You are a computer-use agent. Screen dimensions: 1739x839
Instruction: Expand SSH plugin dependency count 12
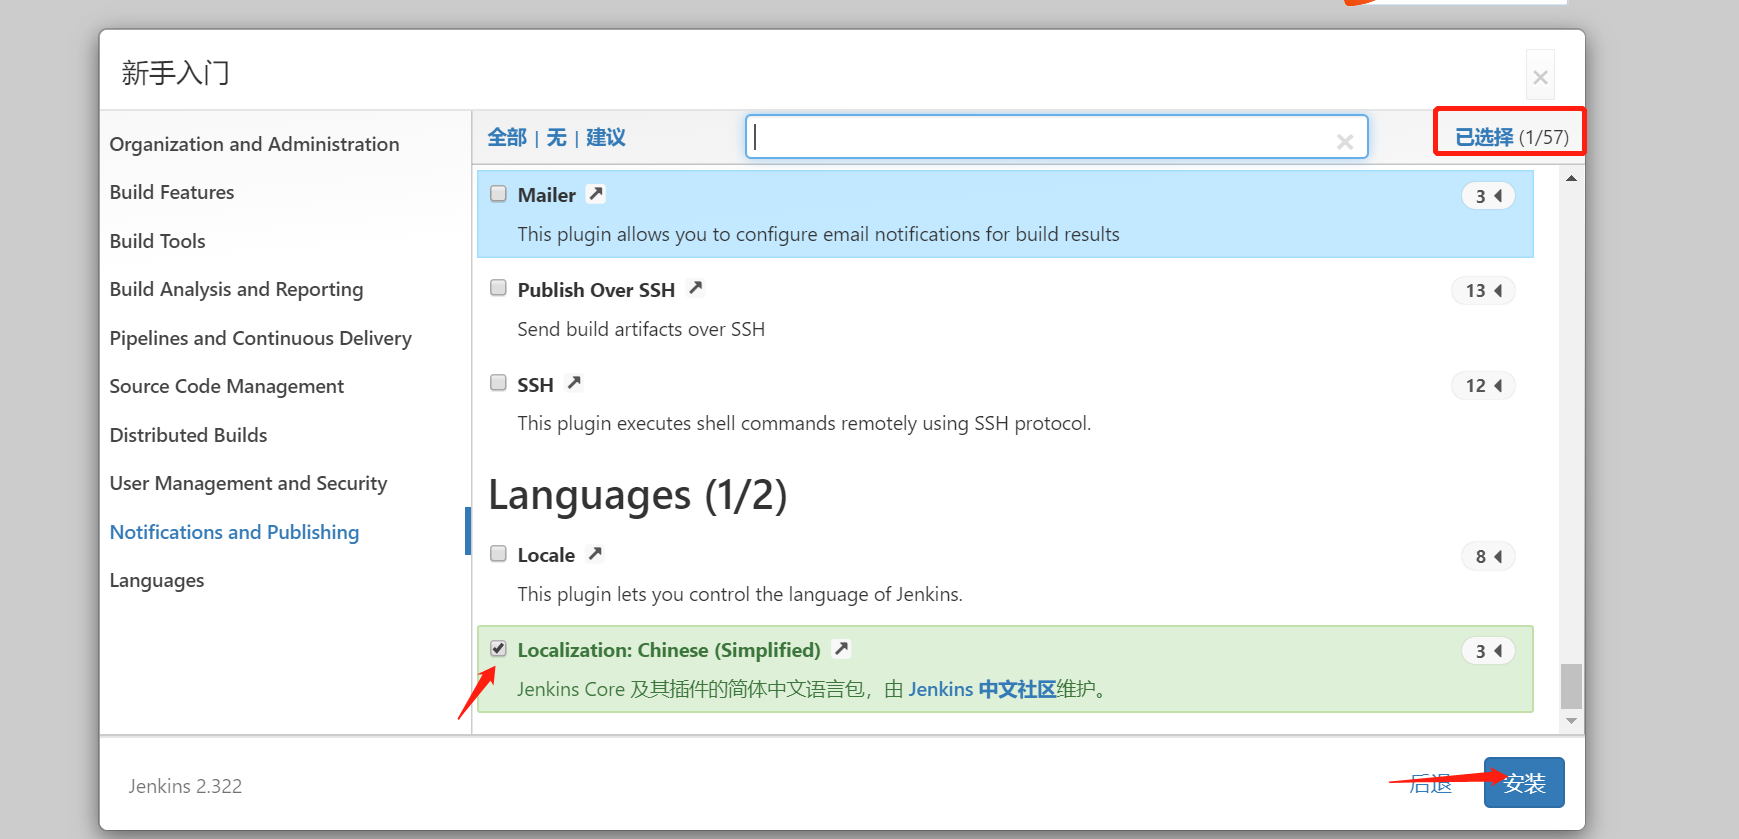pyautogui.click(x=1483, y=386)
